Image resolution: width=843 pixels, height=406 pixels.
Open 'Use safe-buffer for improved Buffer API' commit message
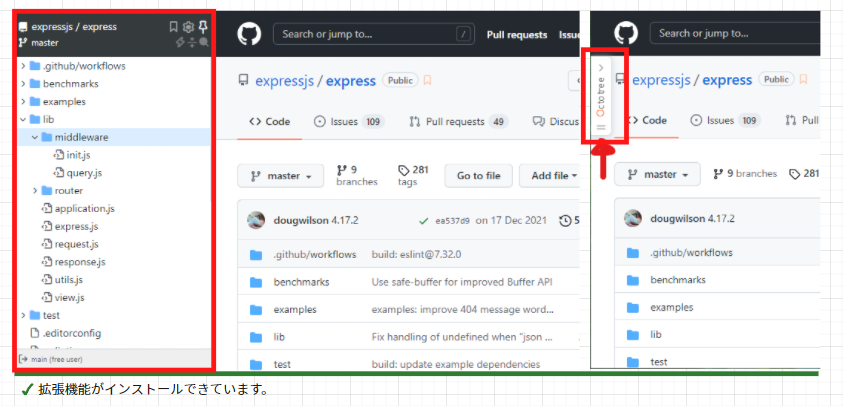click(462, 282)
